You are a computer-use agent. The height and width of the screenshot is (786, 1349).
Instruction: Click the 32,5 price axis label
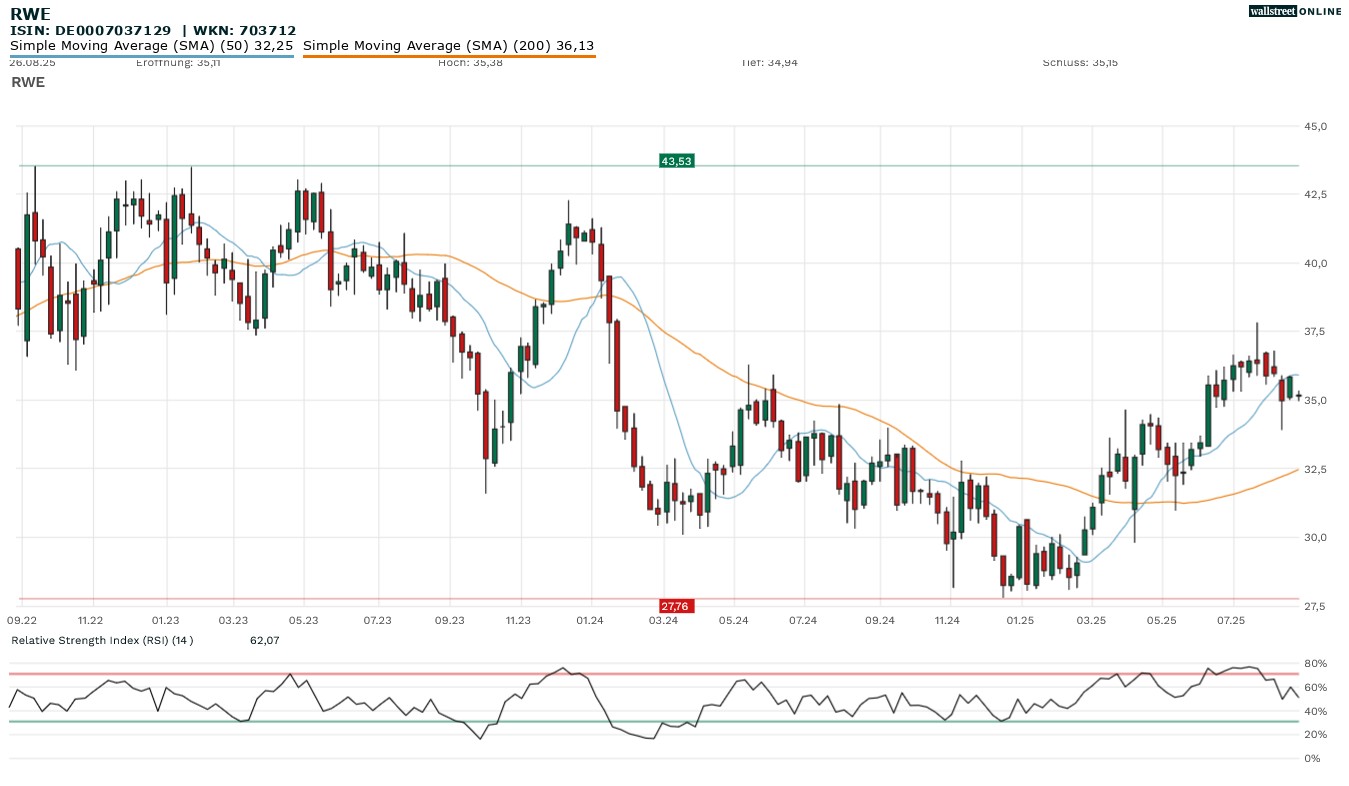[x=1315, y=469]
